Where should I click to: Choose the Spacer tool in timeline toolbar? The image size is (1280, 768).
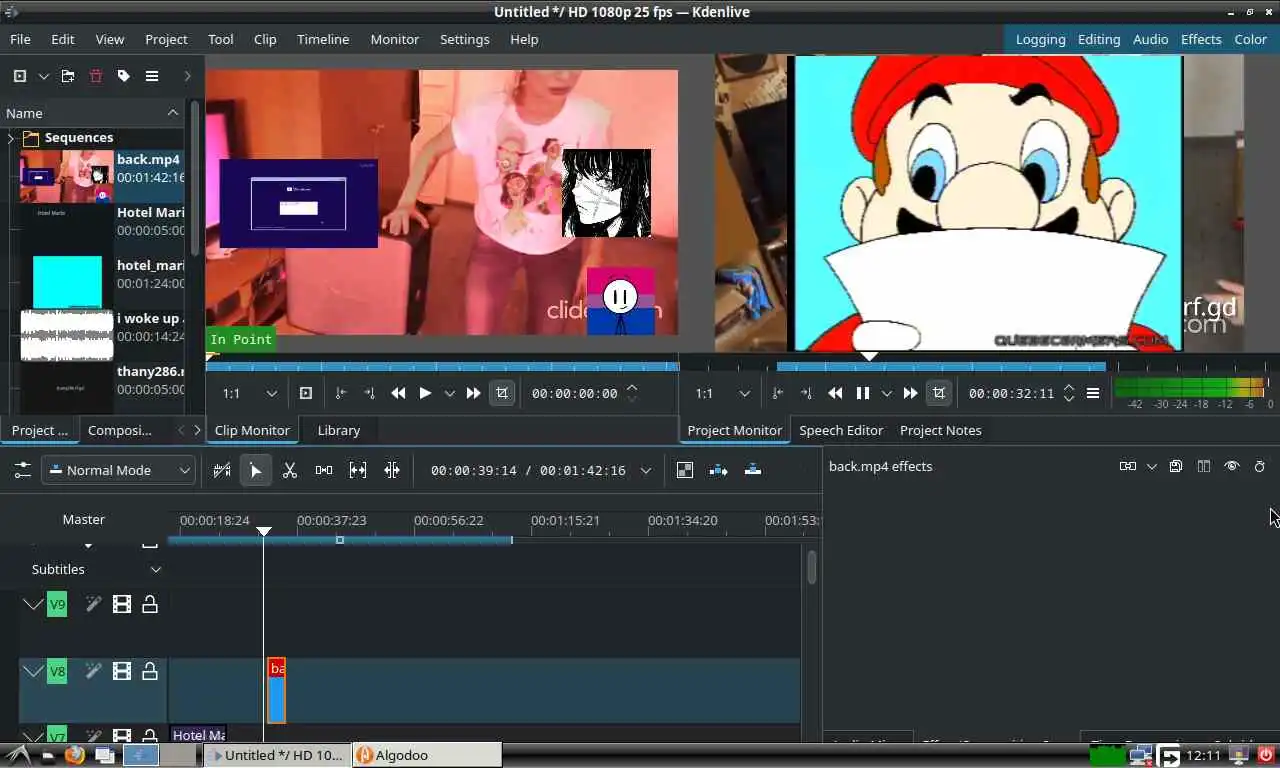tap(324, 470)
